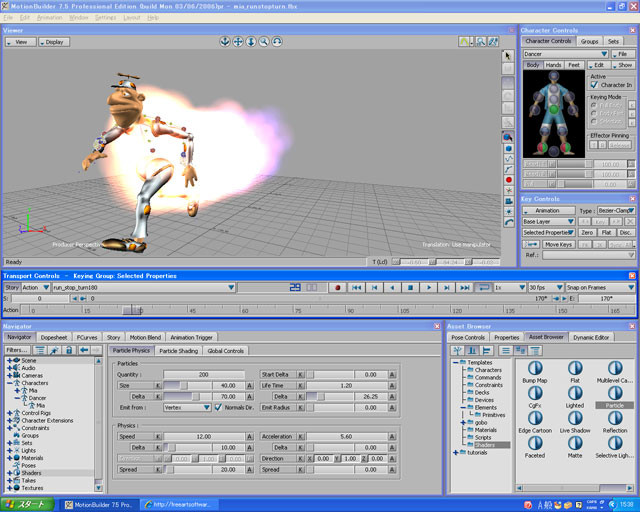Click the viewer pan (four-arrow) icon
This screenshot has height=512, width=640.
pyautogui.click(x=238, y=42)
